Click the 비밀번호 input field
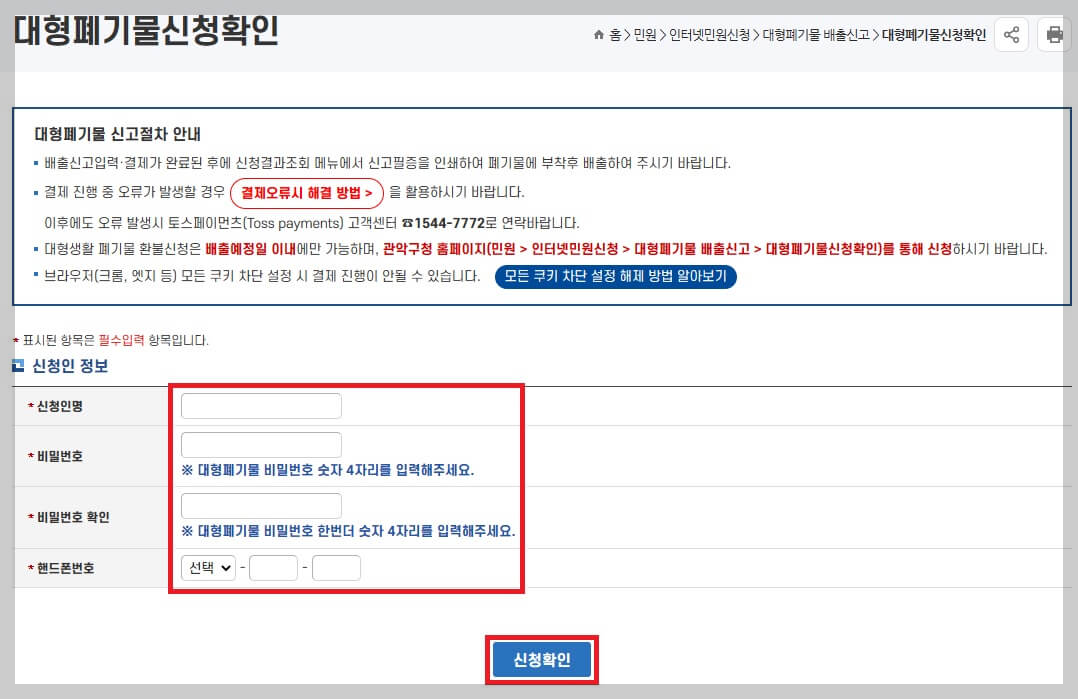 [x=260, y=444]
